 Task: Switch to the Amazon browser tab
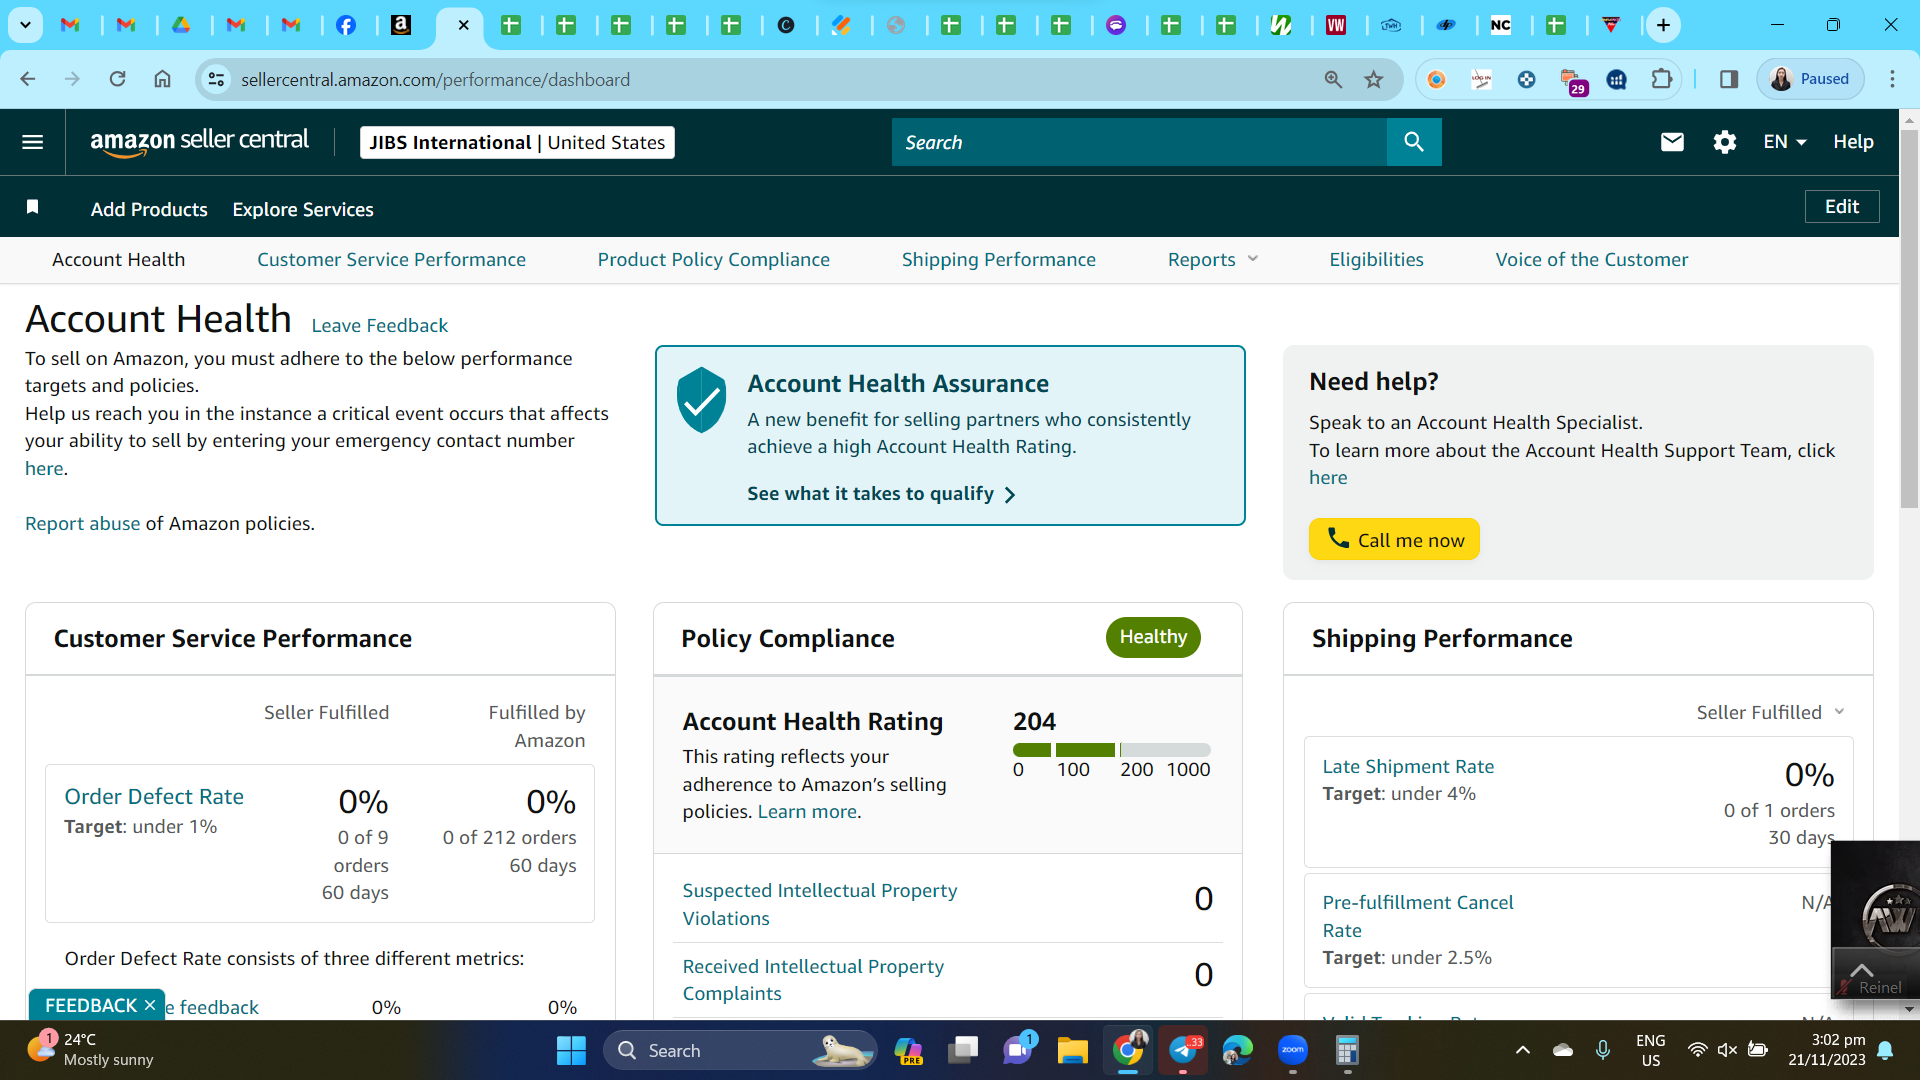[401, 25]
